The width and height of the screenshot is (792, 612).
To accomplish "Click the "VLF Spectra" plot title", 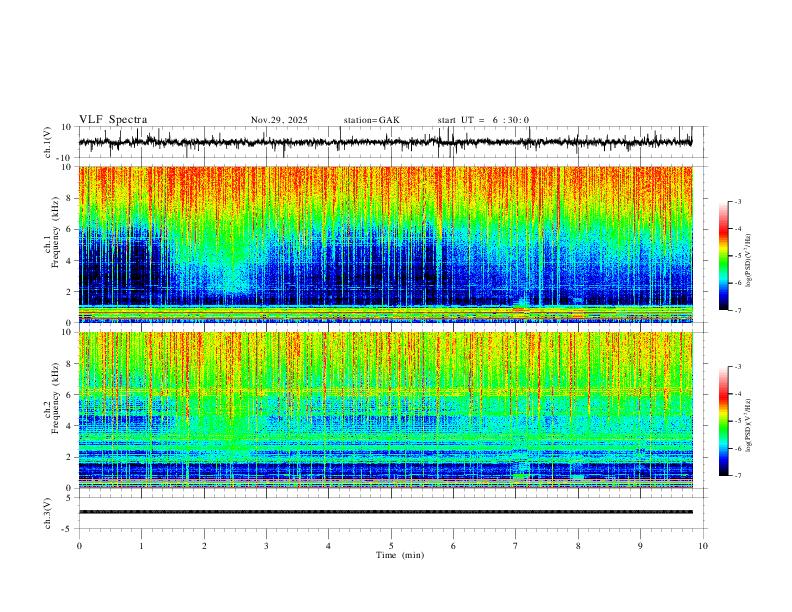I will [x=113, y=120].
